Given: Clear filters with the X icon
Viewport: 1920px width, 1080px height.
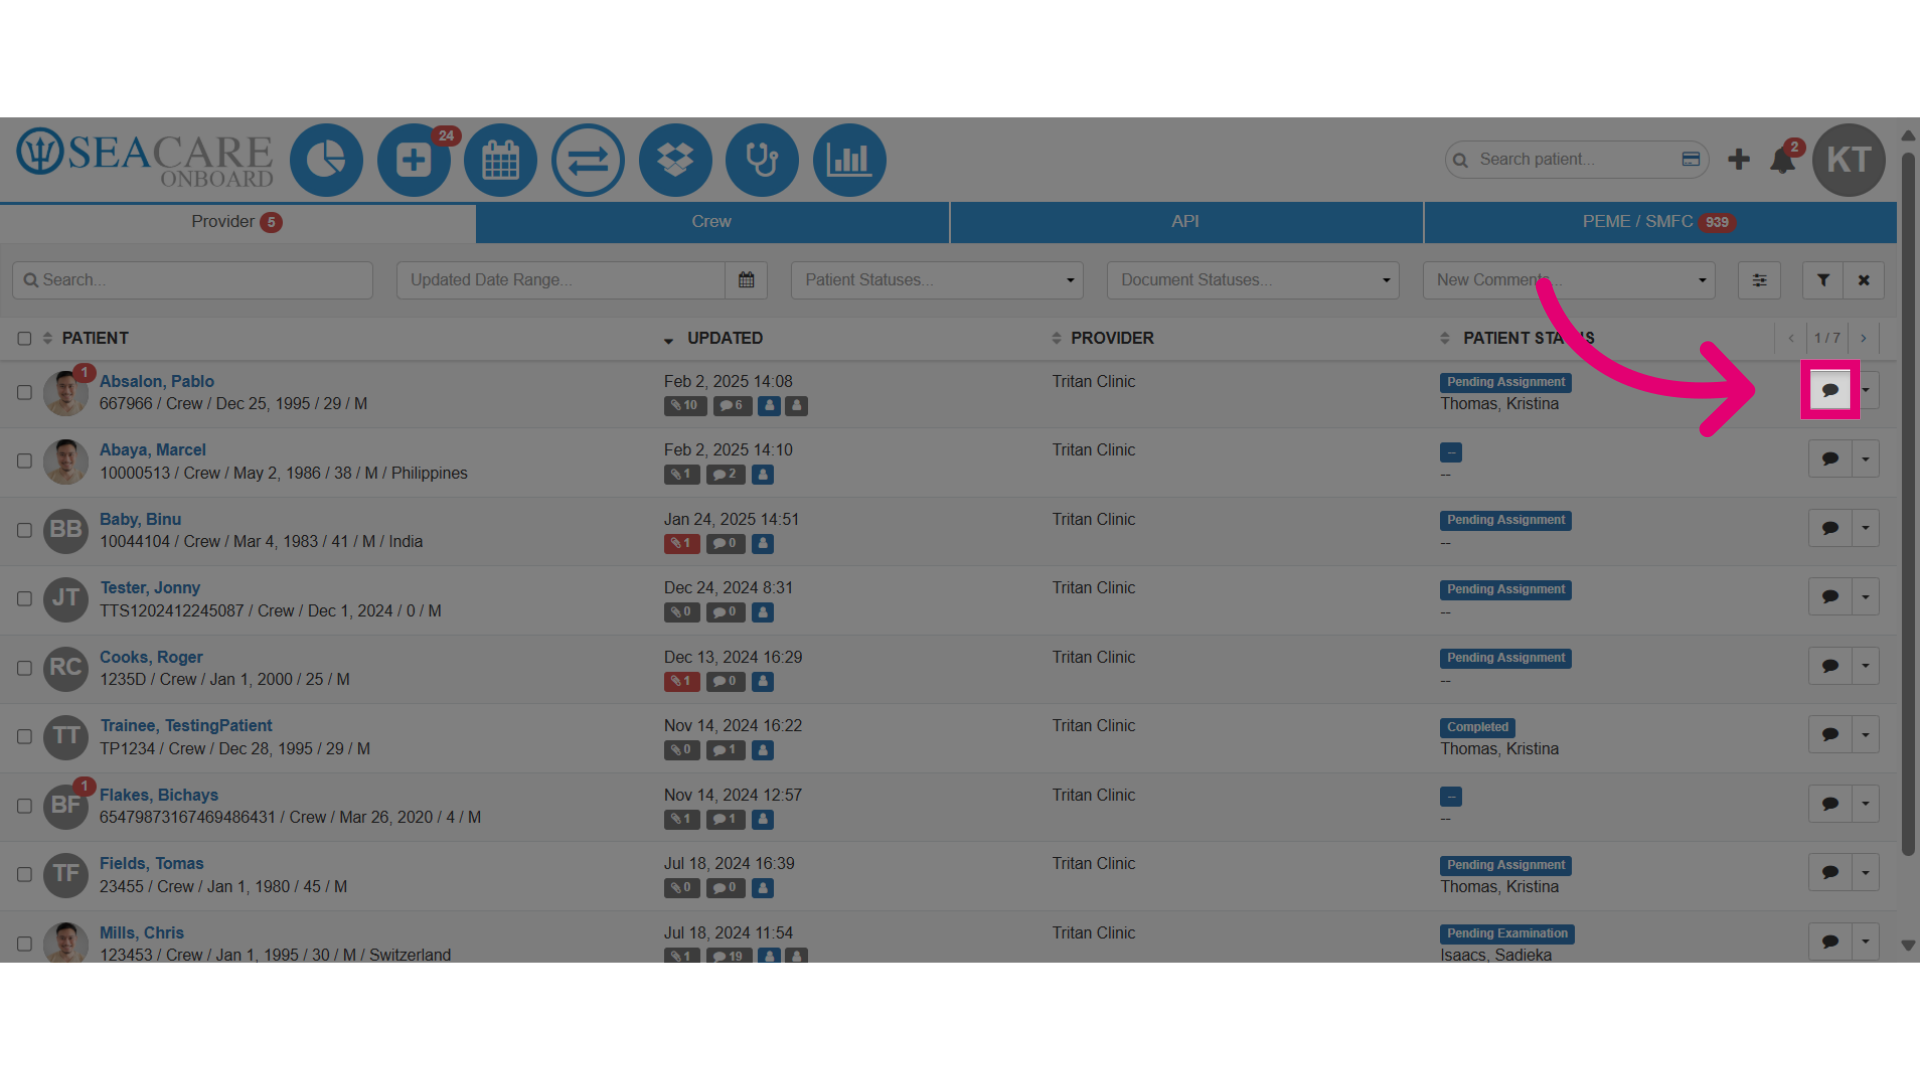Looking at the screenshot, I should point(1864,280).
